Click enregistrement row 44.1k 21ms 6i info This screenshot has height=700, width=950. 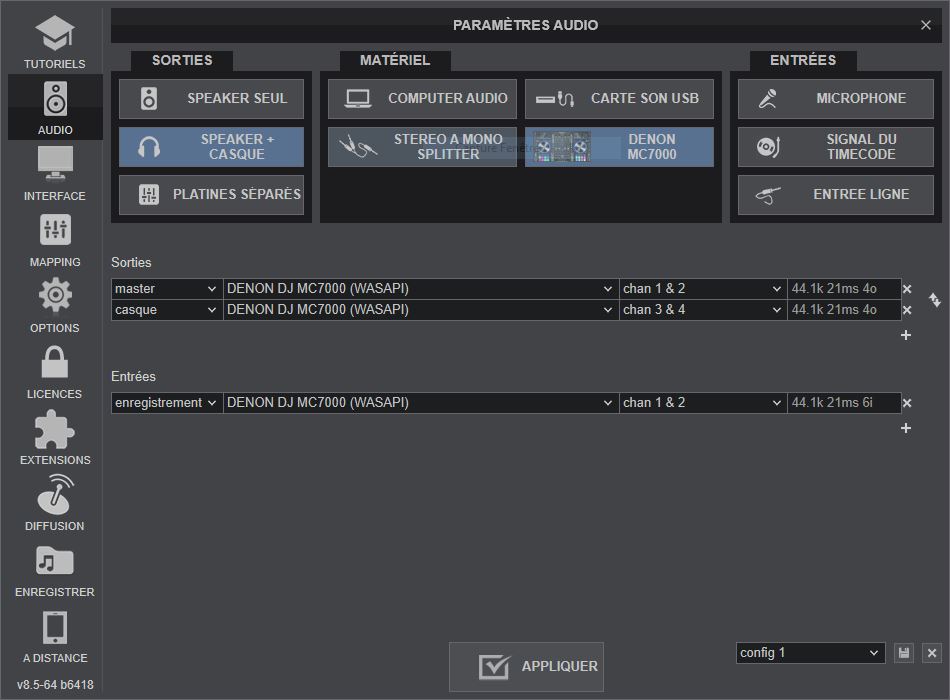pyautogui.click(x=843, y=402)
